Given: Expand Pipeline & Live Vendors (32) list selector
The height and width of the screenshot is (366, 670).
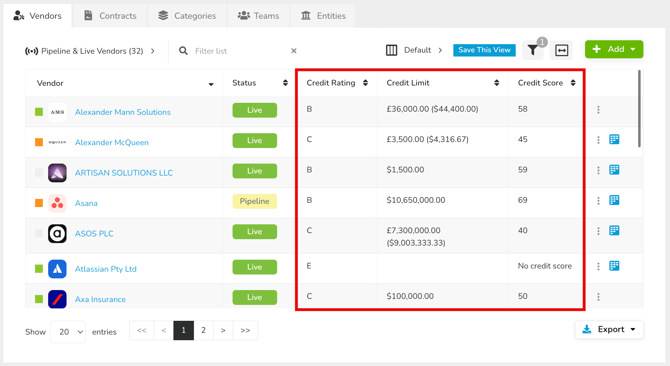Looking at the screenshot, I should (x=90, y=51).
